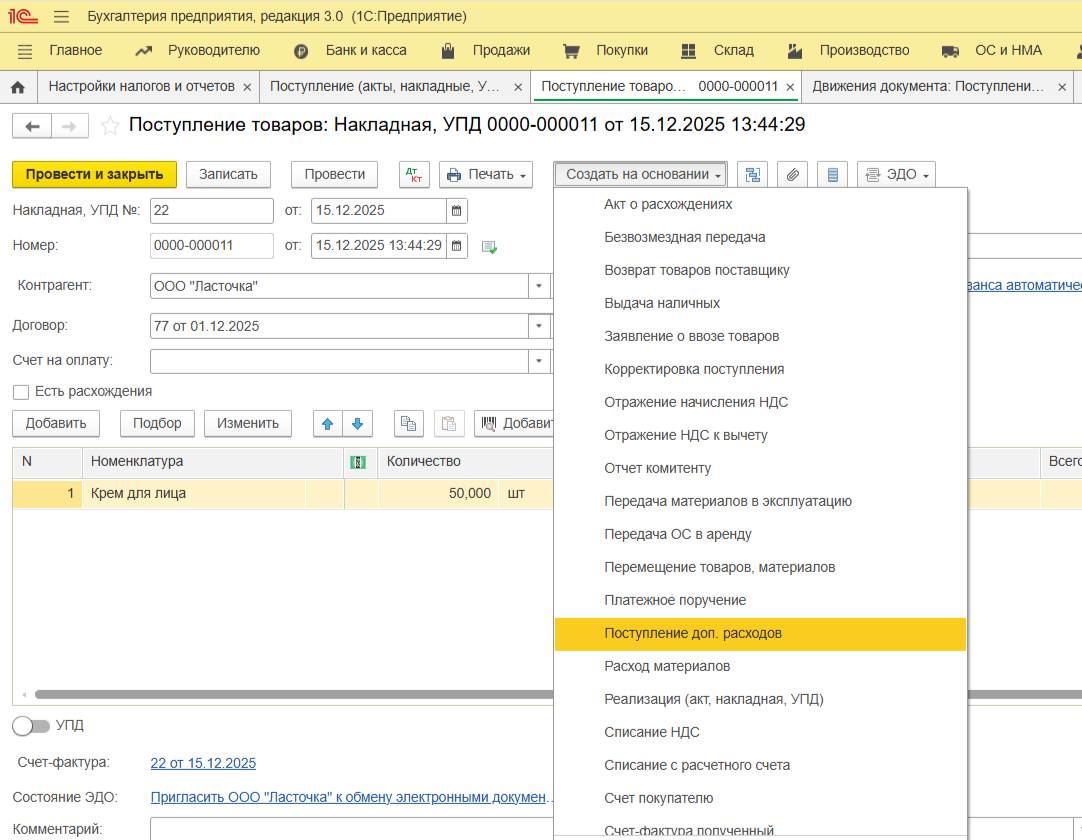Click the home page icon tab
1082x840 pixels.
coord(17,87)
